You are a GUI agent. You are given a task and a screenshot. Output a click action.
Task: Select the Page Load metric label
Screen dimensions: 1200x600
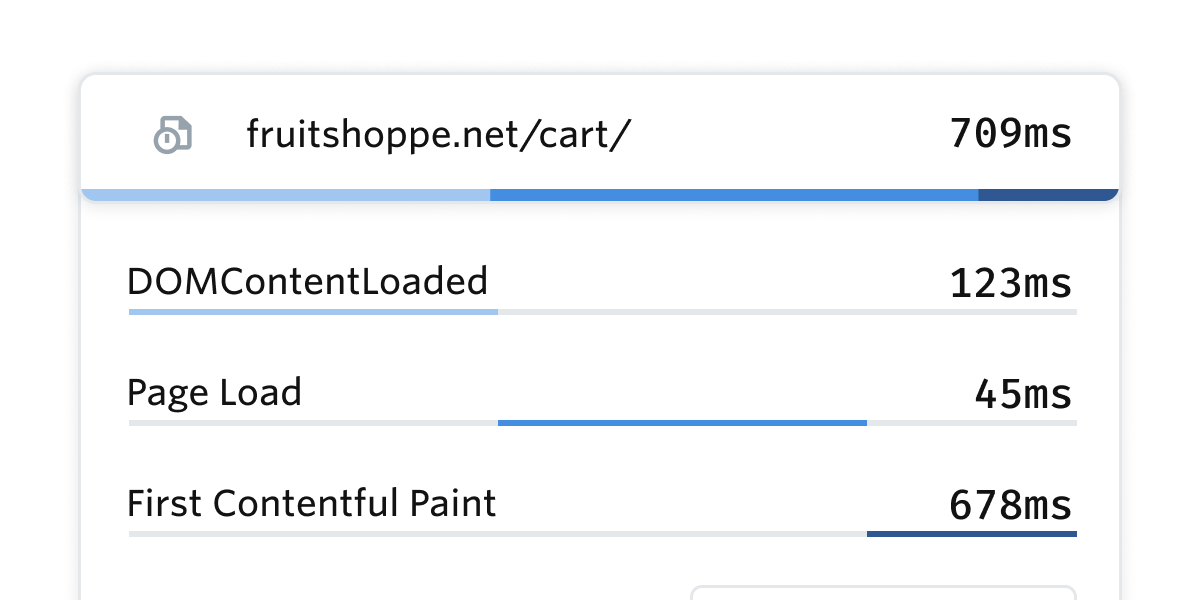coord(214,392)
